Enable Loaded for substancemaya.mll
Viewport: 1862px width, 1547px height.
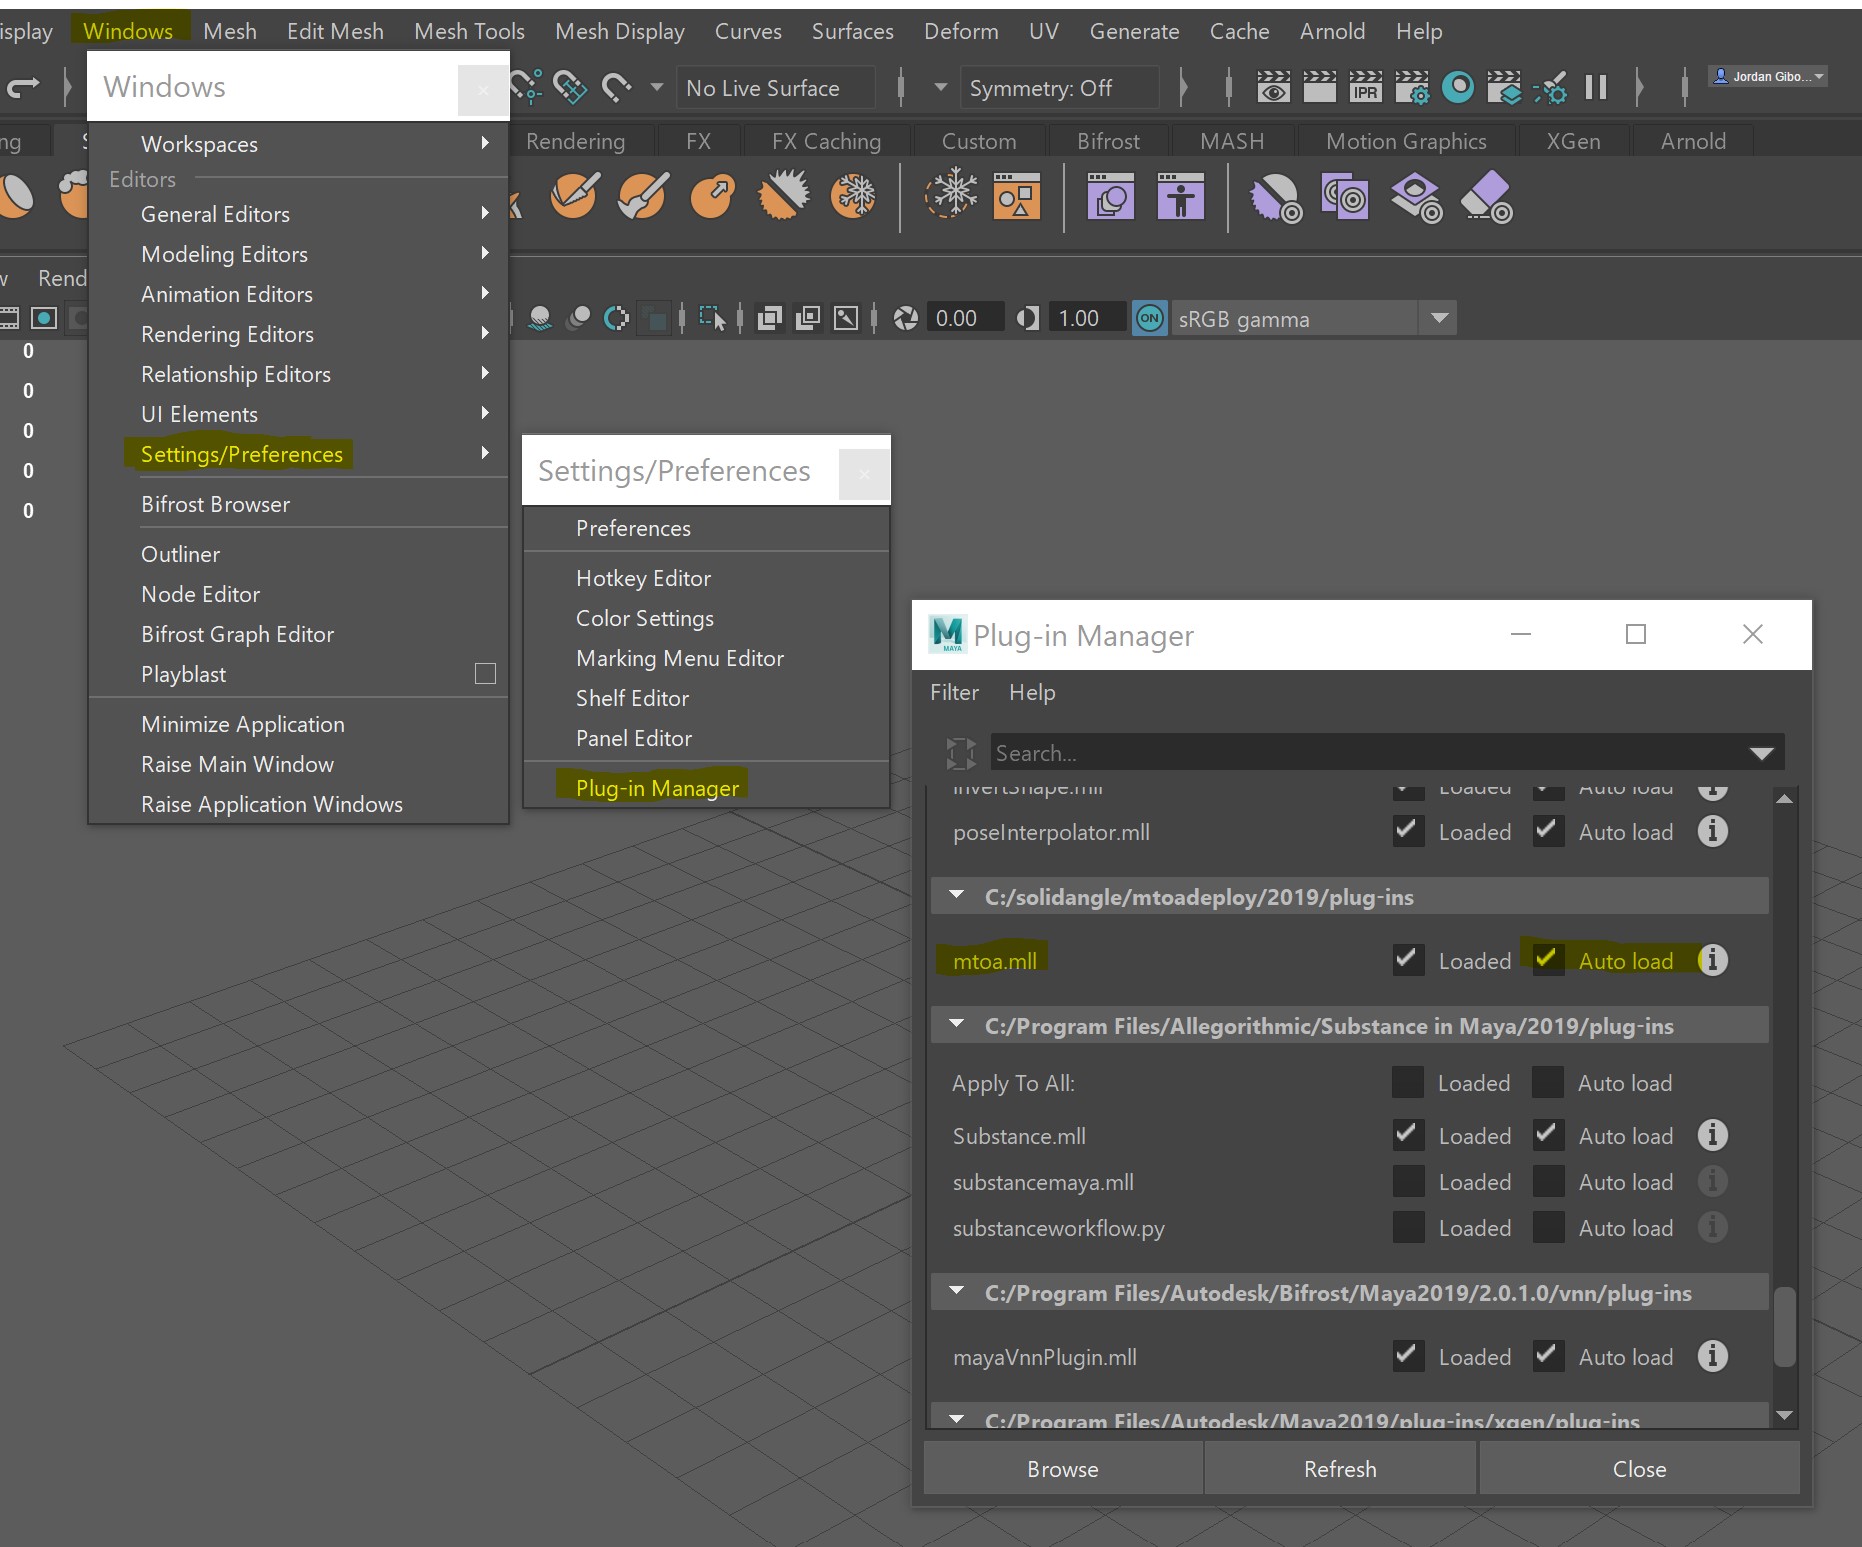(1408, 1181)
